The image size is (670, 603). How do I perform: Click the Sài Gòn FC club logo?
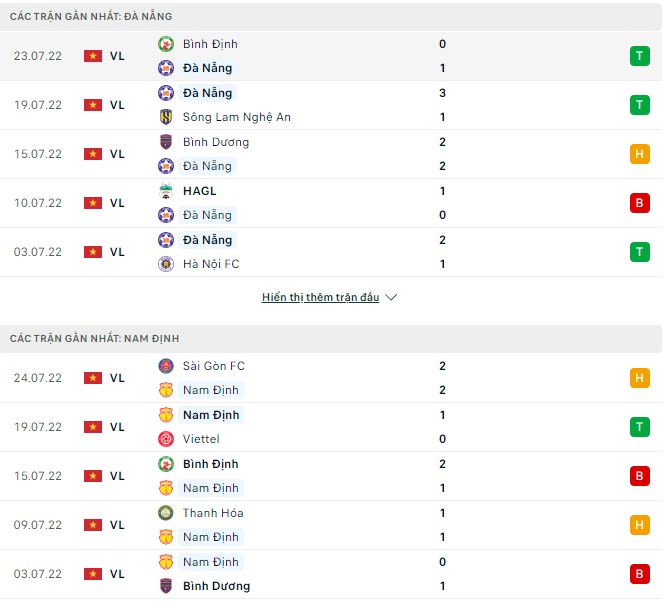[166, 366]
